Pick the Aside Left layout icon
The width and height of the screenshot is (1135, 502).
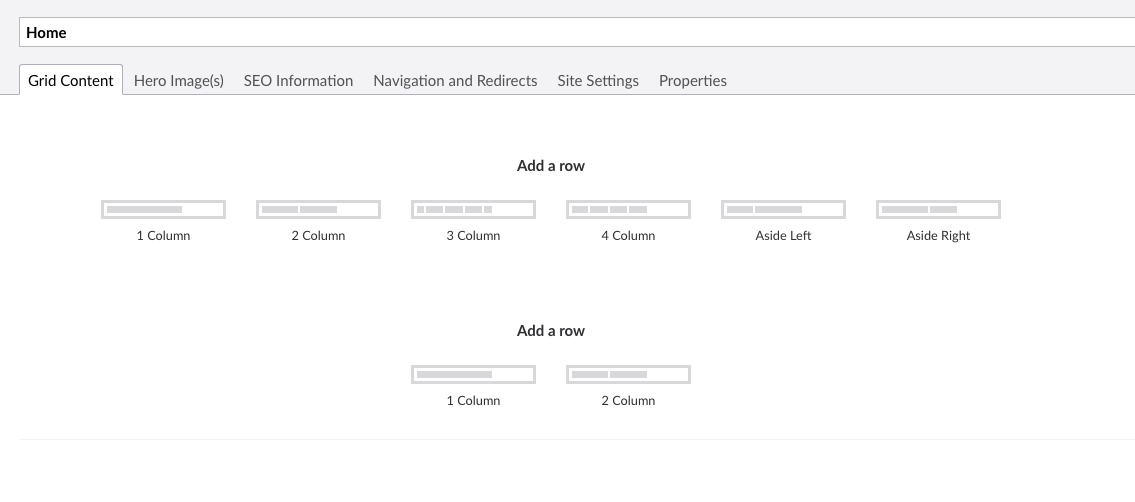pos(783,209)
